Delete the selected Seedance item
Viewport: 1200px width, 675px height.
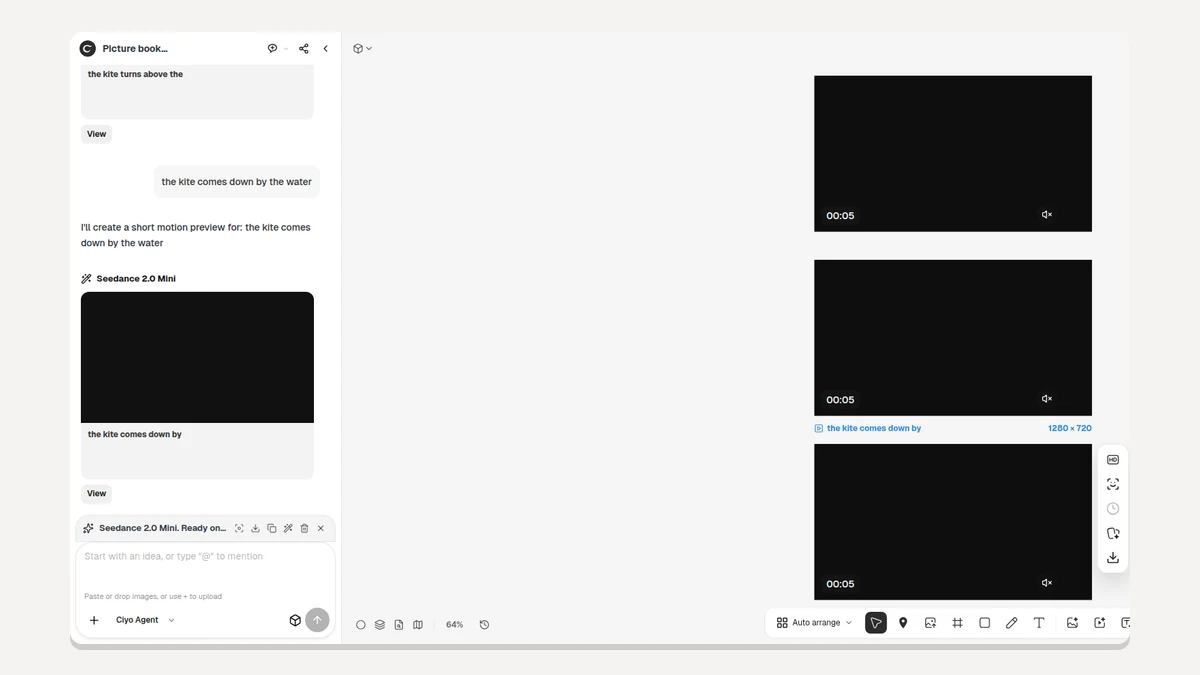304,528
